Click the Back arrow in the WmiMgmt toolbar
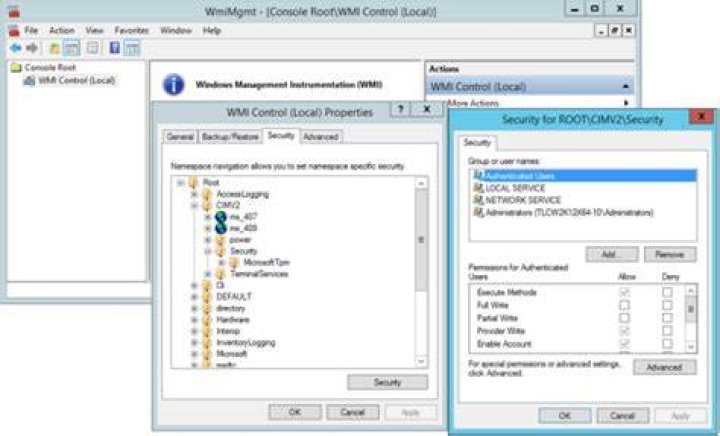 (x=16, y=48)
